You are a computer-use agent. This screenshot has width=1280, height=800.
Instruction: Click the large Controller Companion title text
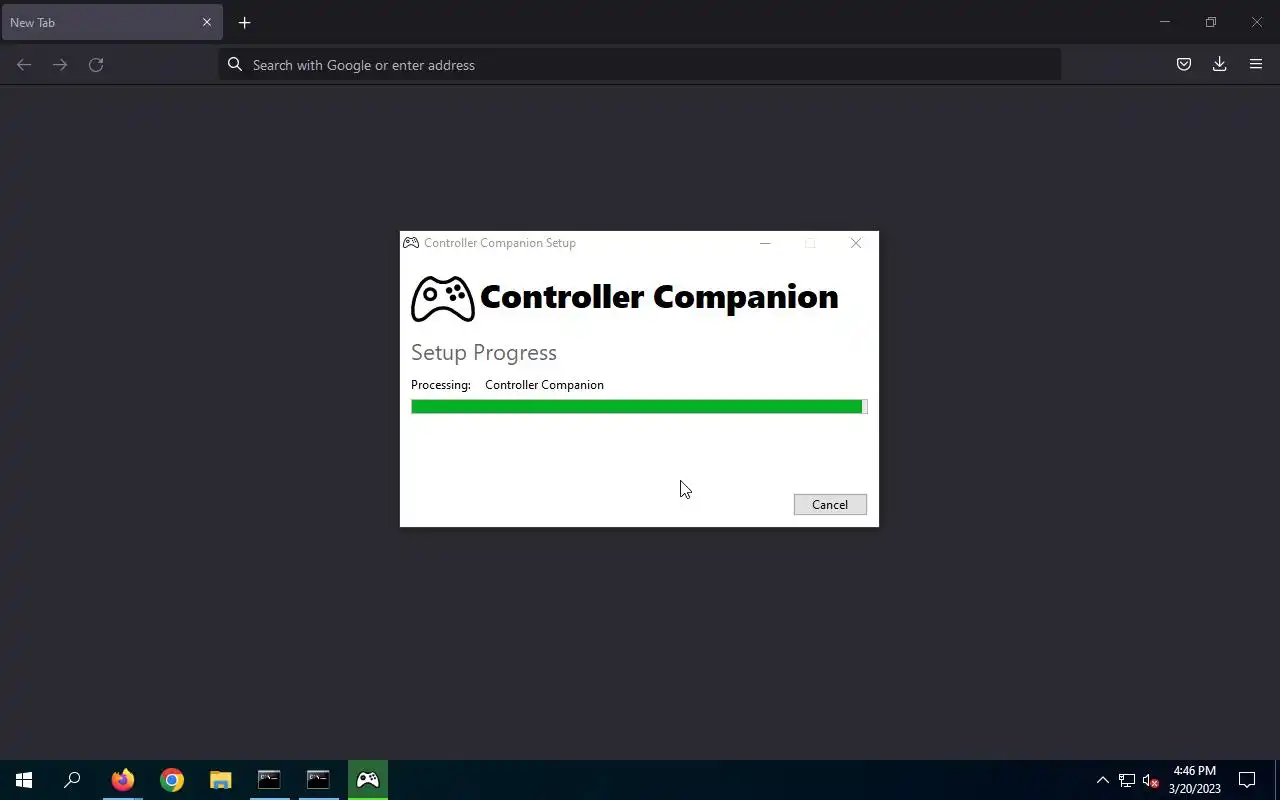coord(659,297)
